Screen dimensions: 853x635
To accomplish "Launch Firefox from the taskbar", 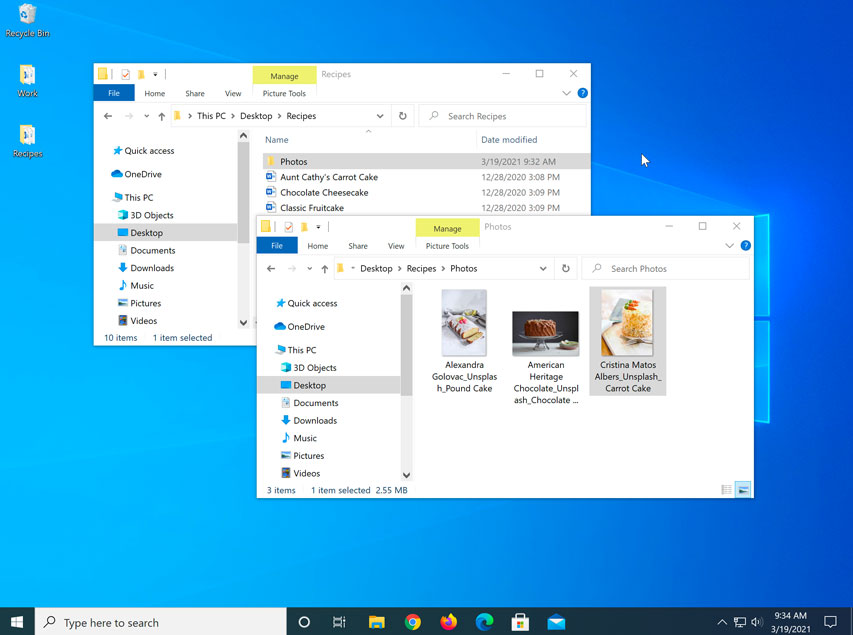I will (x=447, y=622).
